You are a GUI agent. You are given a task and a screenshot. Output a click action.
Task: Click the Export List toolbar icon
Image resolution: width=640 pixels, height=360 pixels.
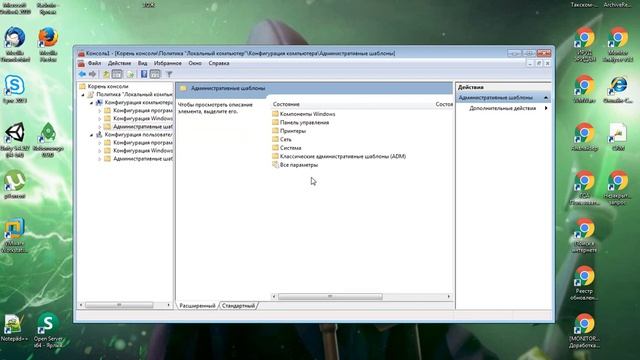point(130,74)
